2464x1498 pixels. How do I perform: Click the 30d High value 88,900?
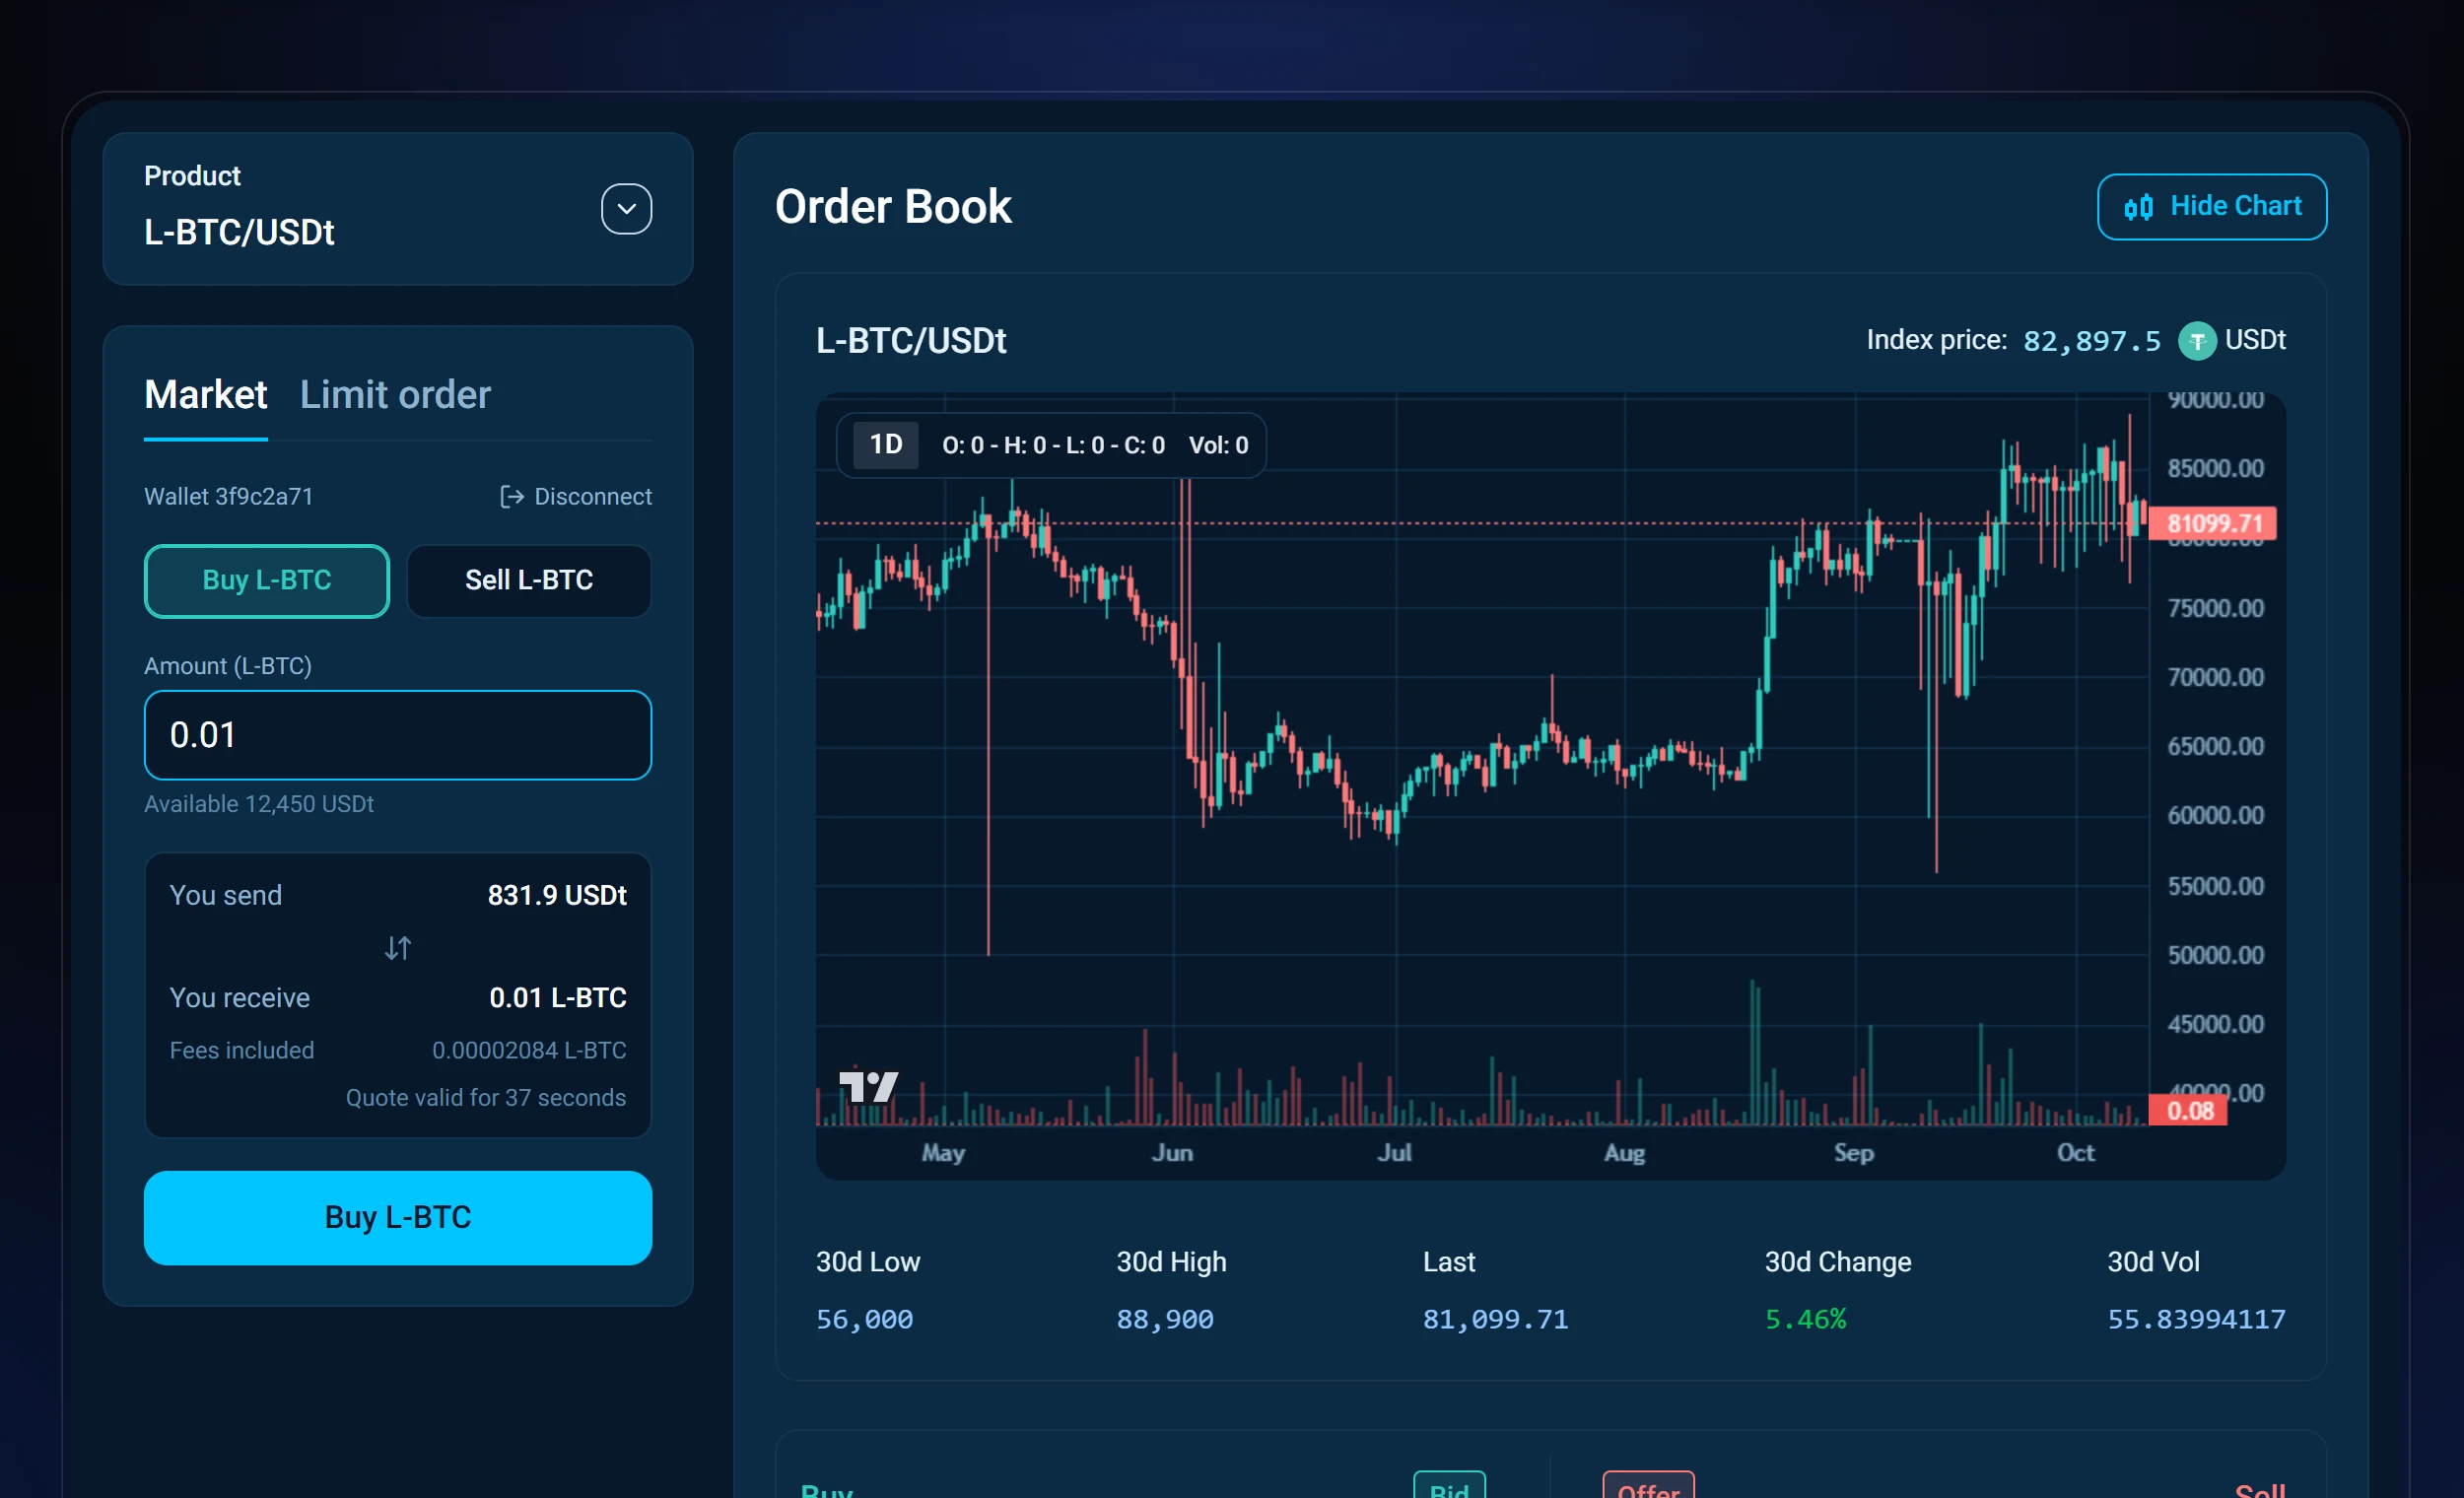point(1165,1319)
